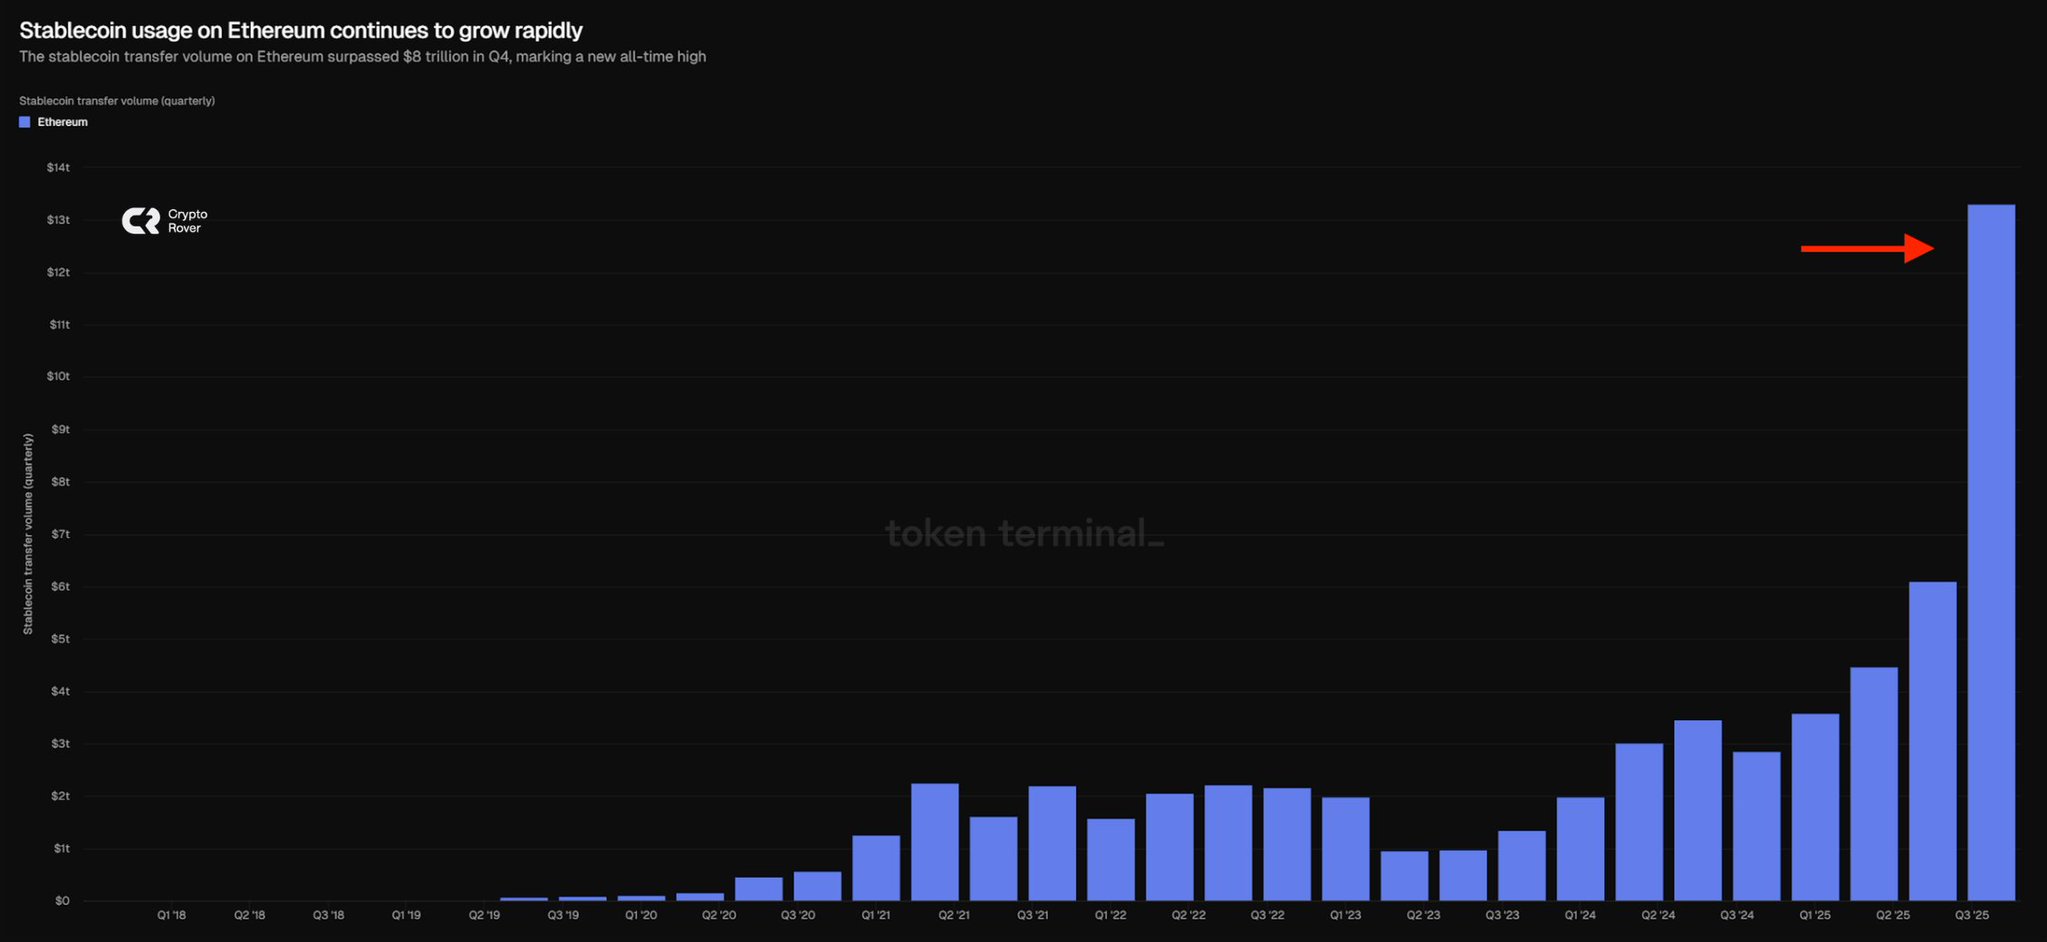Click the '$11t' y-axis tick label
Image resolution: width=2047 pixels, height=942 pixels.
pos(59,325)
